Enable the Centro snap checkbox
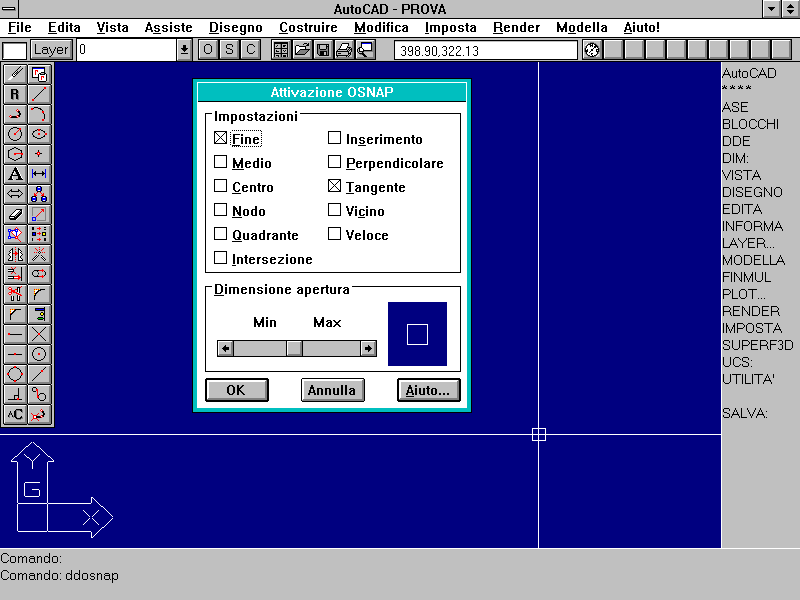The width and height of the screenshot is (800, 600). coord(220,186)
